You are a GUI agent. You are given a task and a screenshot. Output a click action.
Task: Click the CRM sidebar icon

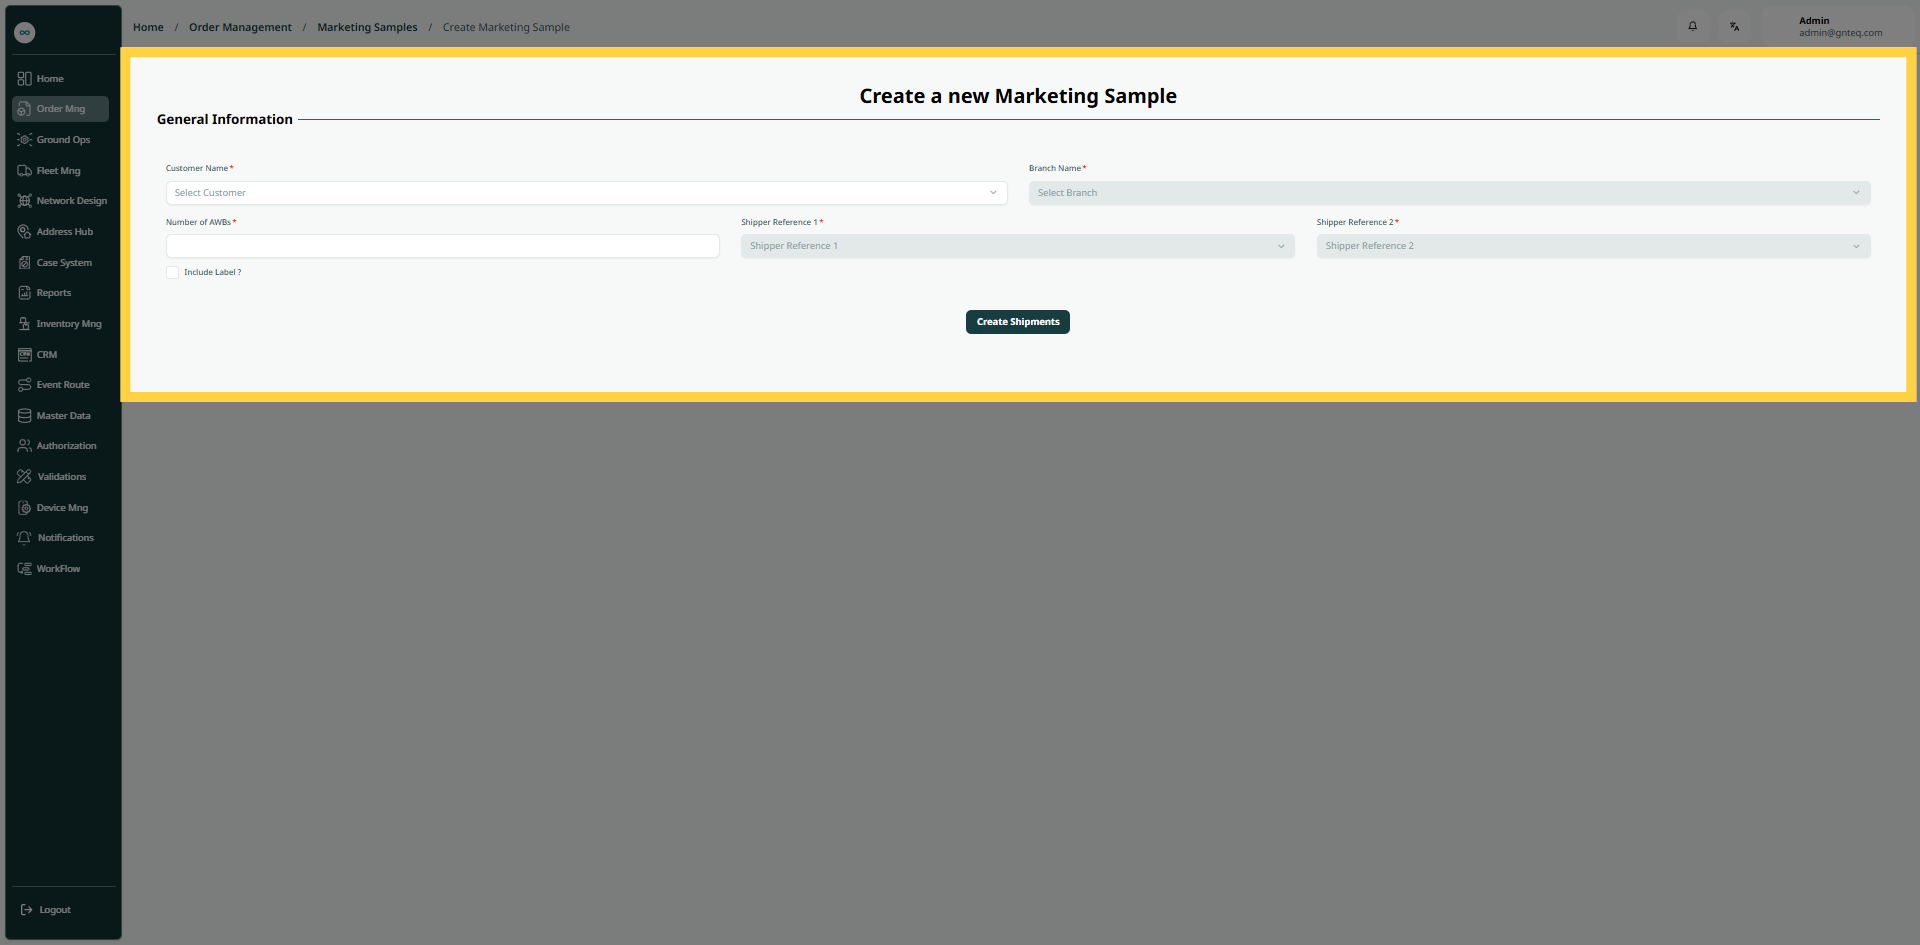(24, 355)
